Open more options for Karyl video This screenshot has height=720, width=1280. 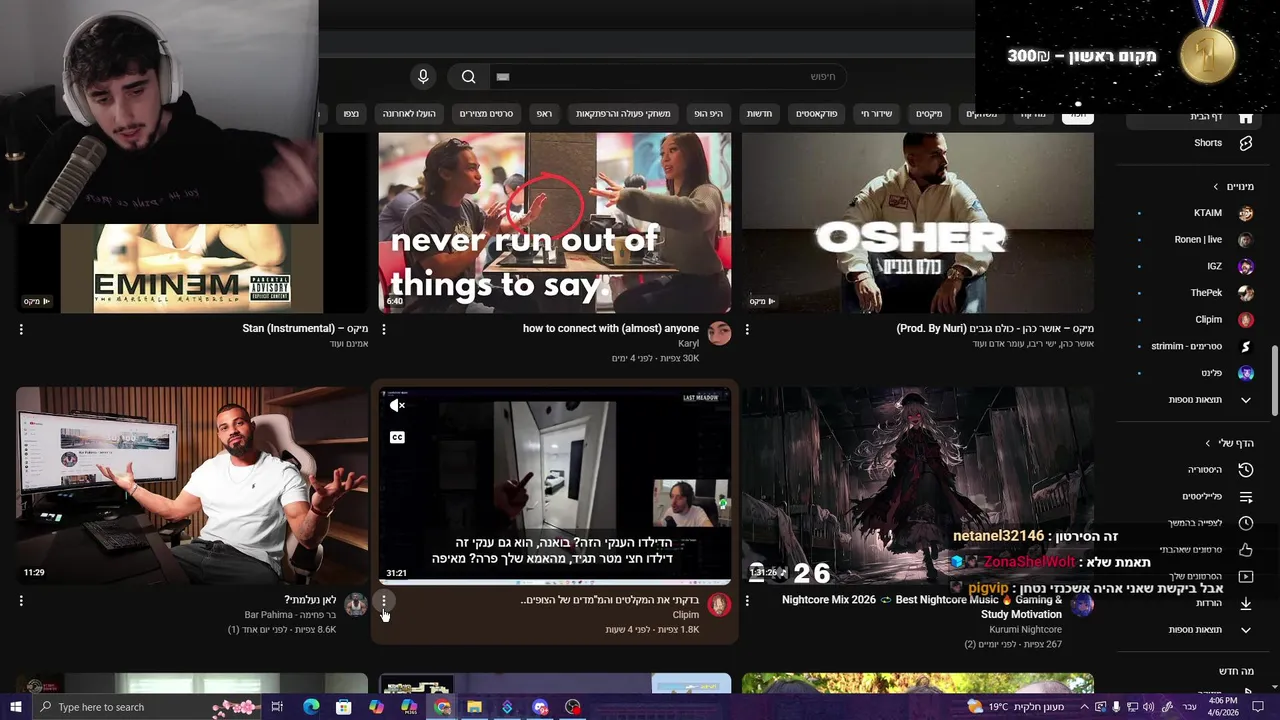point(384,329)
